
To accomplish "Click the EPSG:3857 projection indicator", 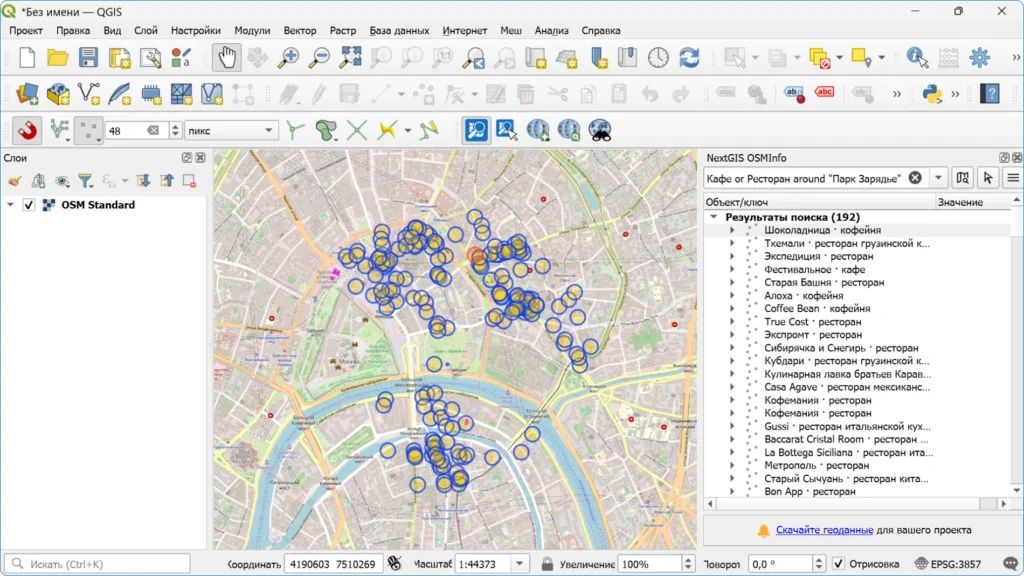I will point(948,564).
